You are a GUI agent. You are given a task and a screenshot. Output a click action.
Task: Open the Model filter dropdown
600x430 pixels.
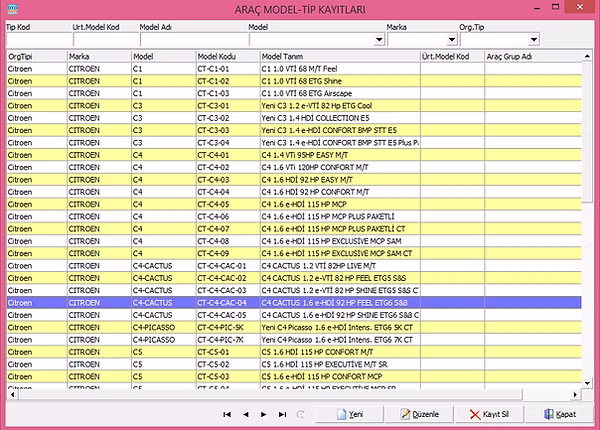[x=379, y=41]
